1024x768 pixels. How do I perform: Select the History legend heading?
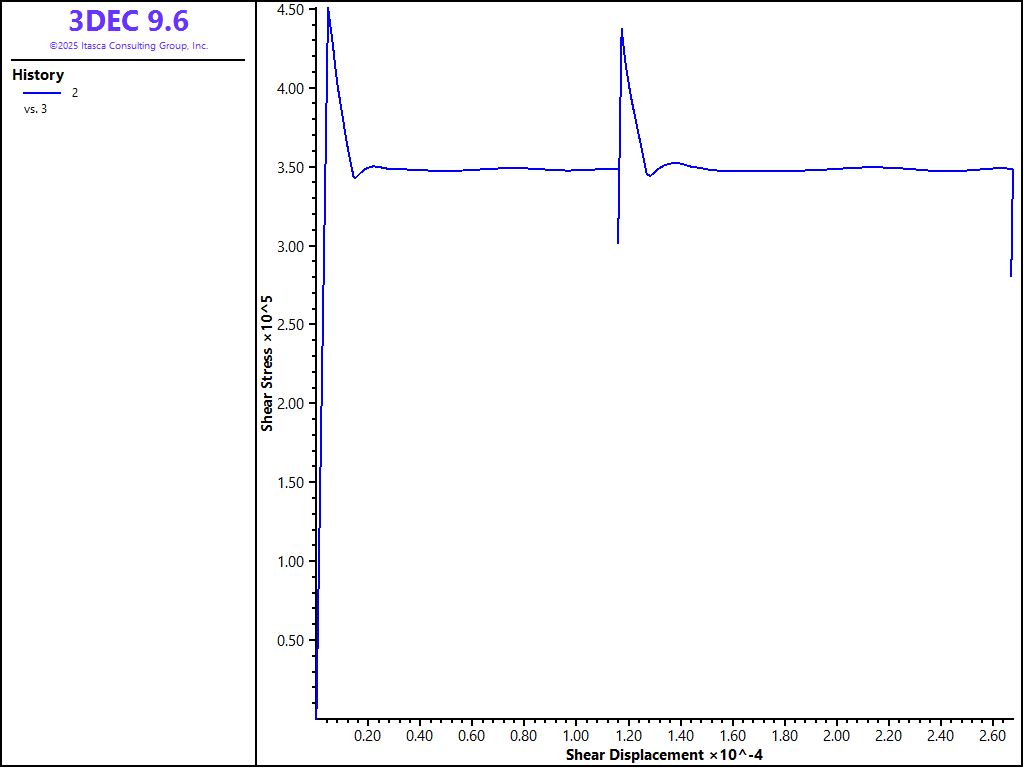(38, 75)
